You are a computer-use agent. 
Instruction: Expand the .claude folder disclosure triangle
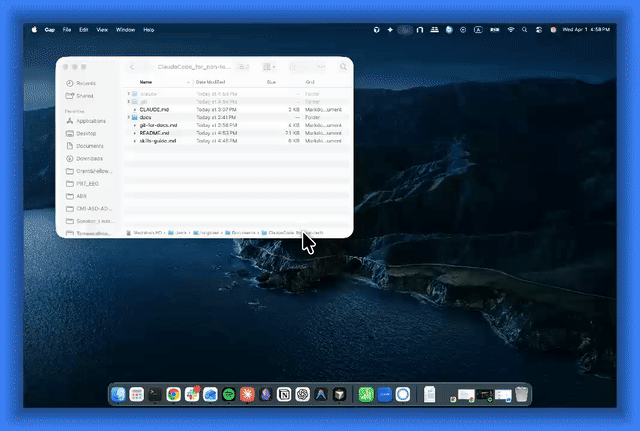pos(129,94)
